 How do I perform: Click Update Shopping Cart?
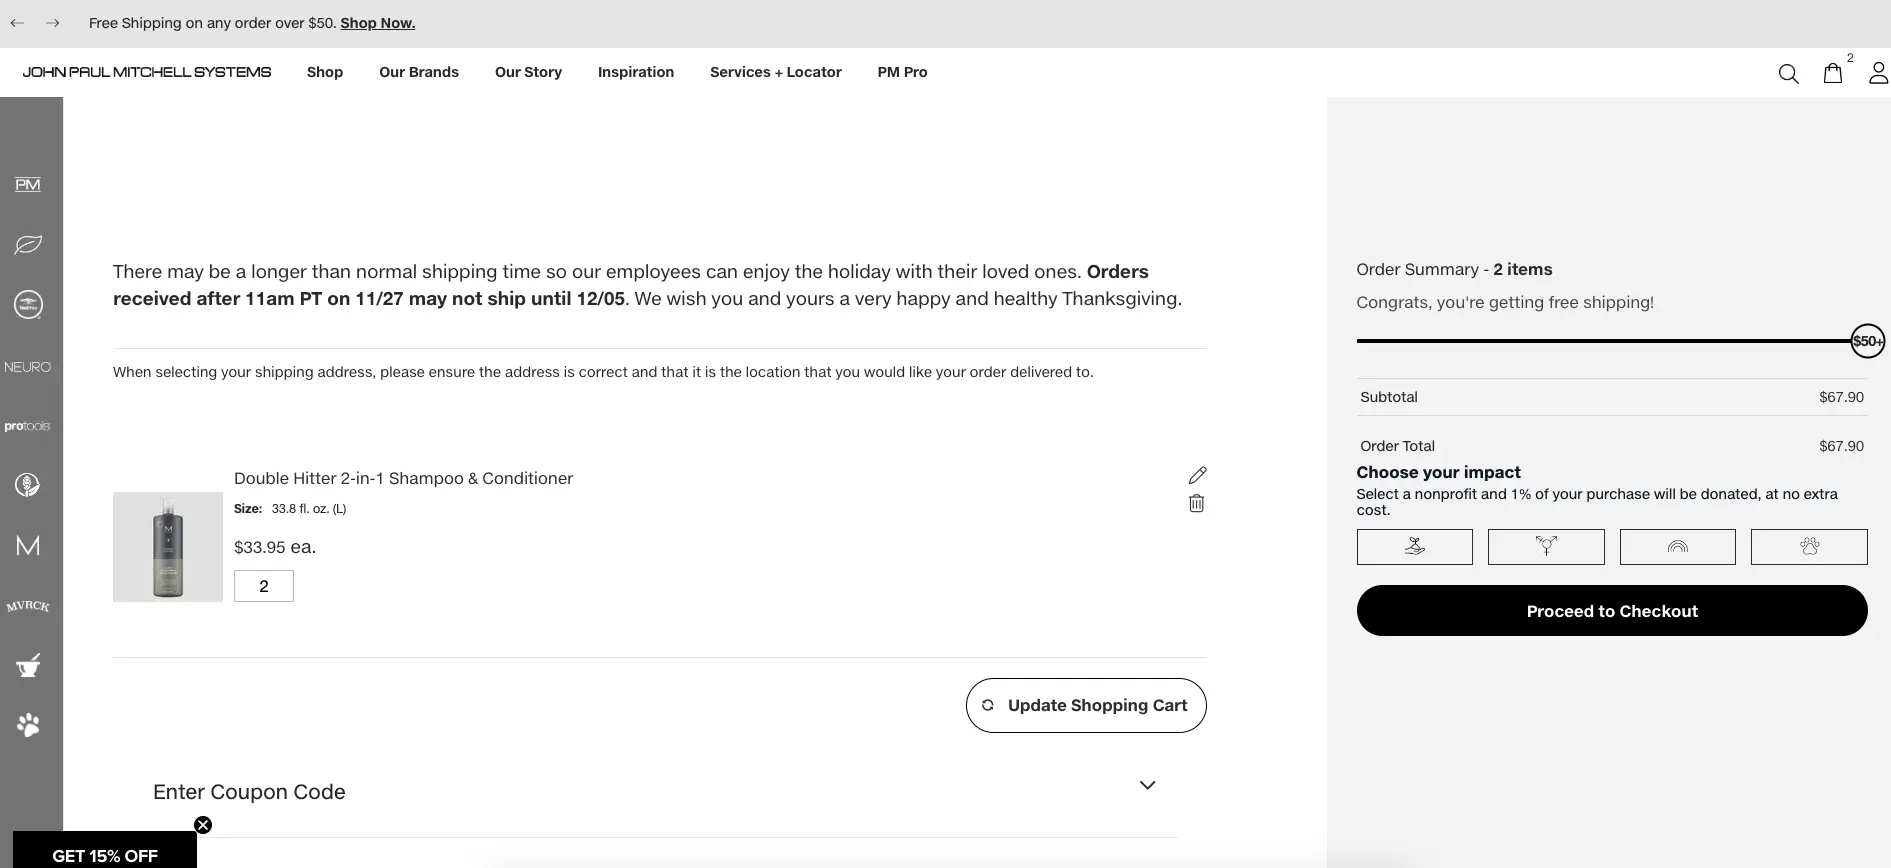coord(1086,706)
